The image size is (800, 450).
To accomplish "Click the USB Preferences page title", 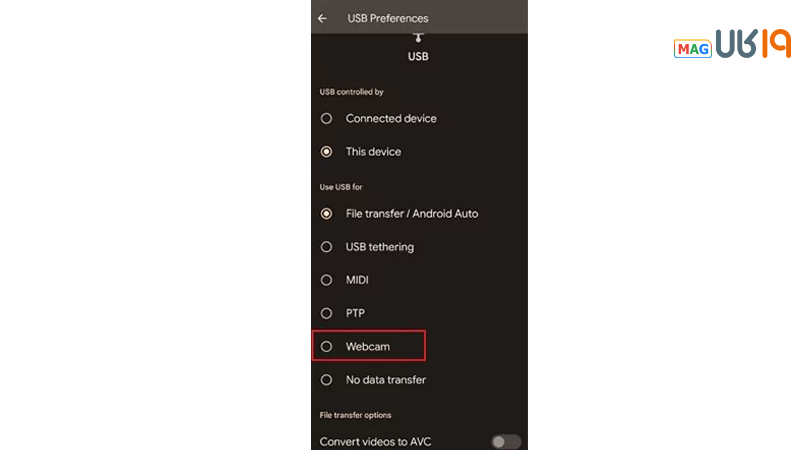I will 388,18.
